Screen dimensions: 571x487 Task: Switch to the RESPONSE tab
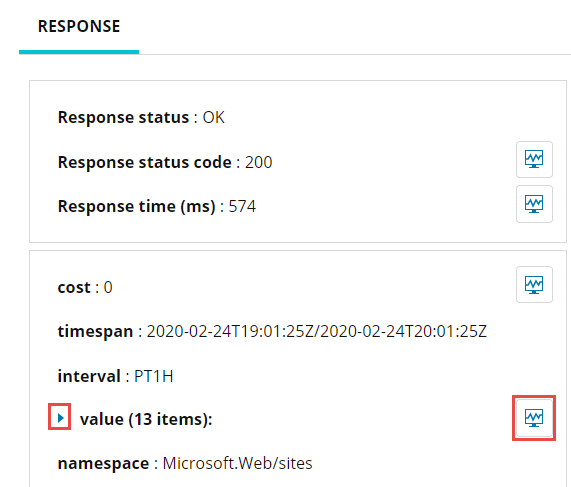pos(79,27)
